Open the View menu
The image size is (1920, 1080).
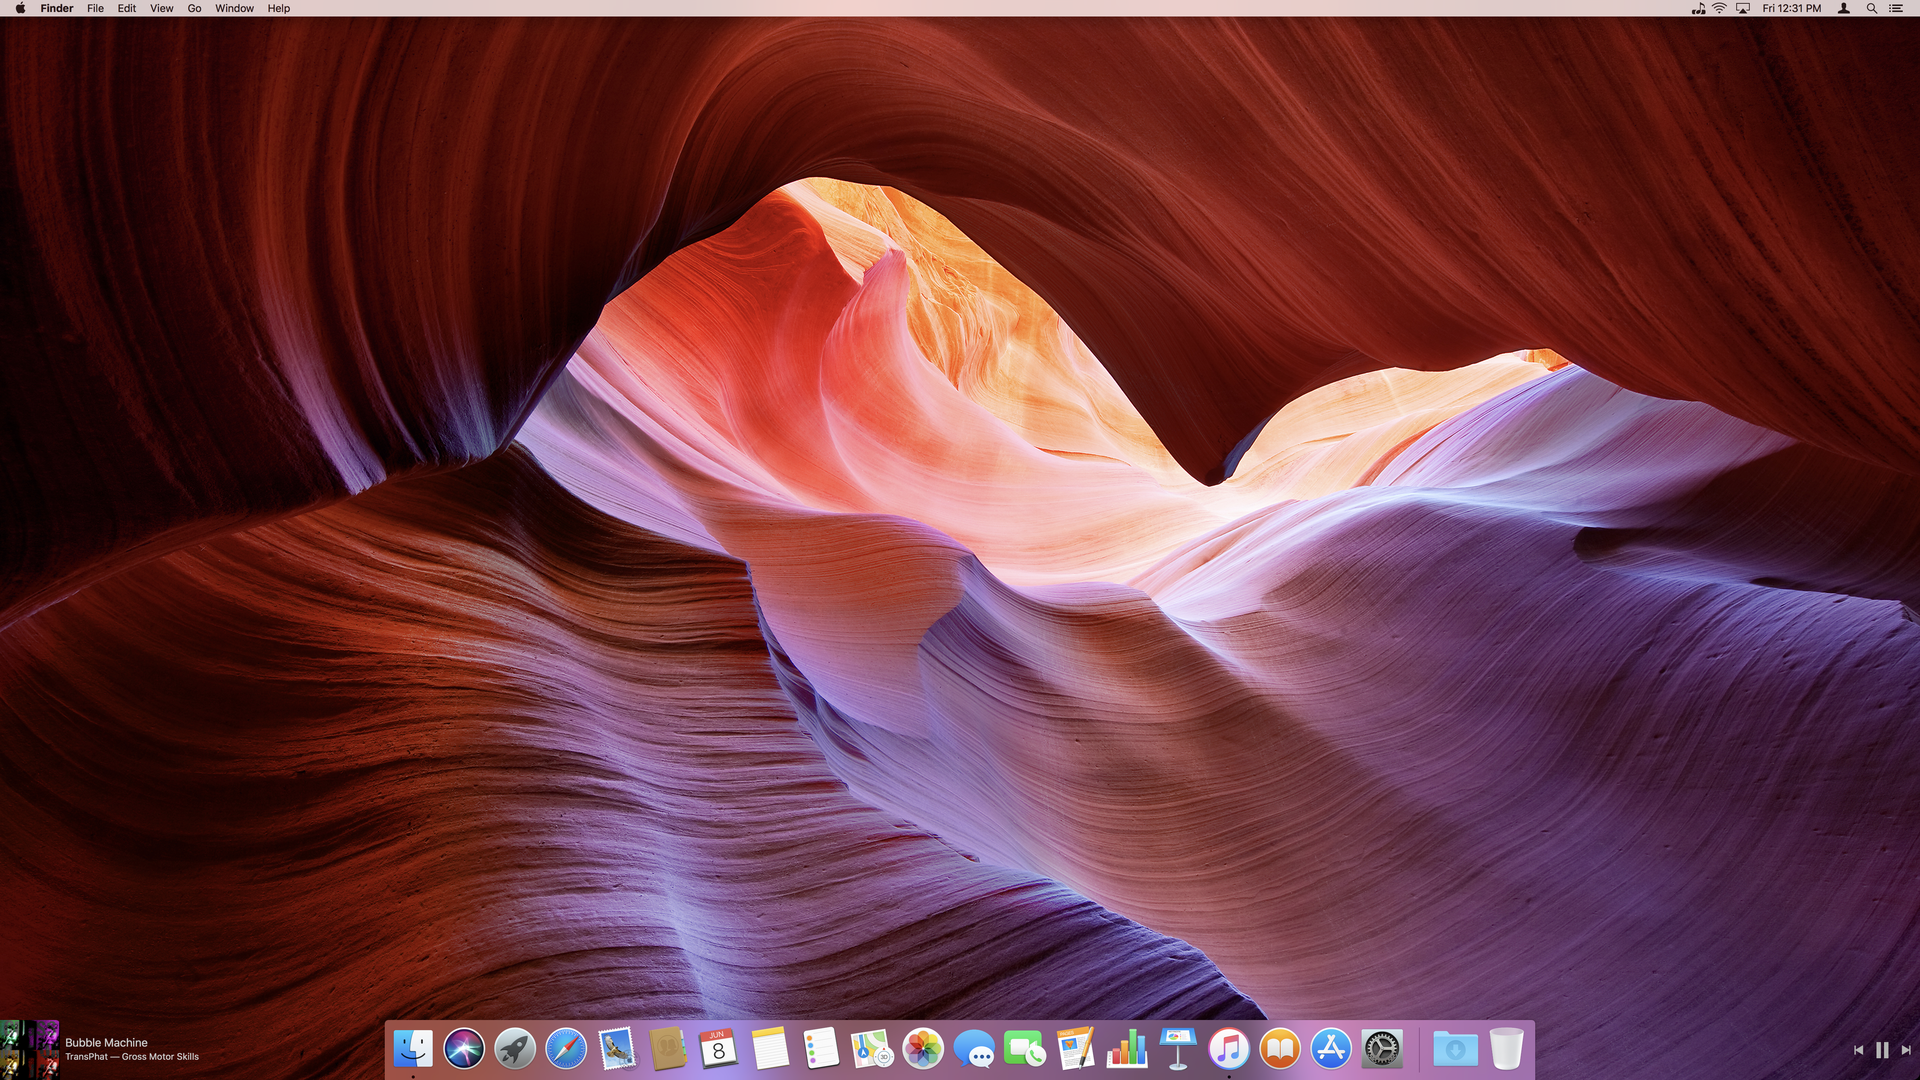coord(161,8)
